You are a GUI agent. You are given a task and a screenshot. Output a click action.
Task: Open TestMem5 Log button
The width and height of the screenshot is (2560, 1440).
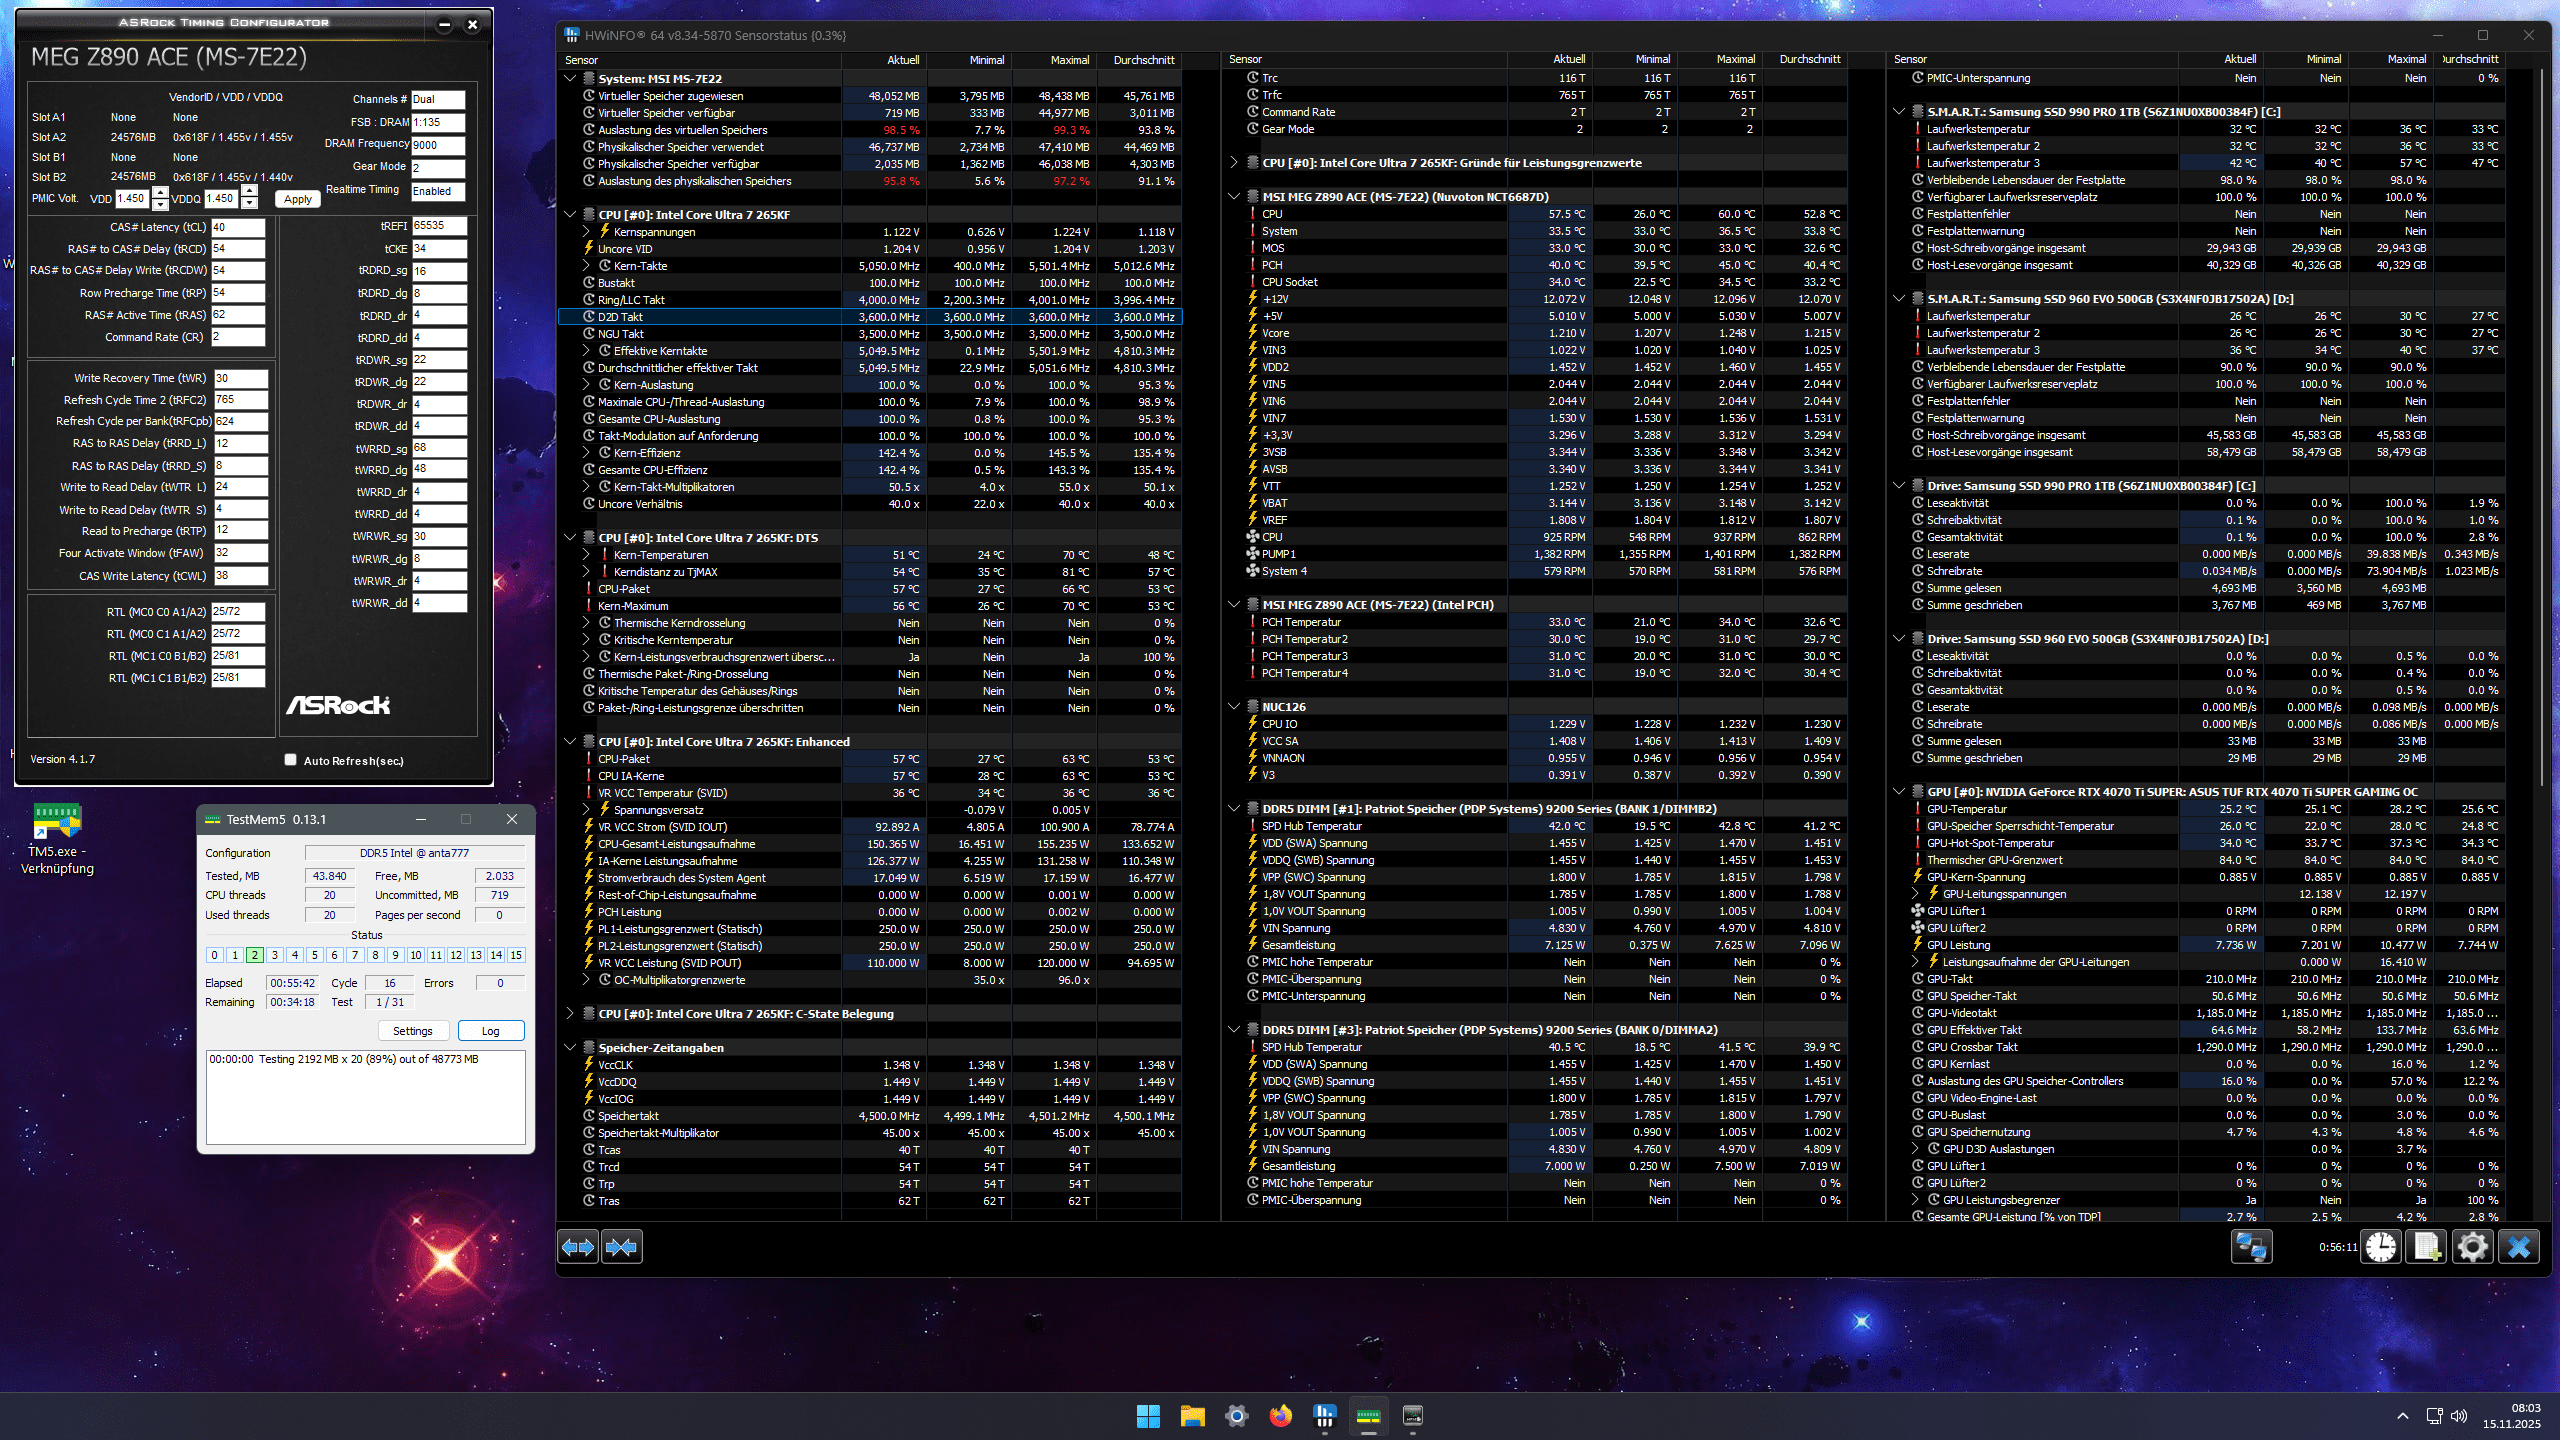(490, 1031)
